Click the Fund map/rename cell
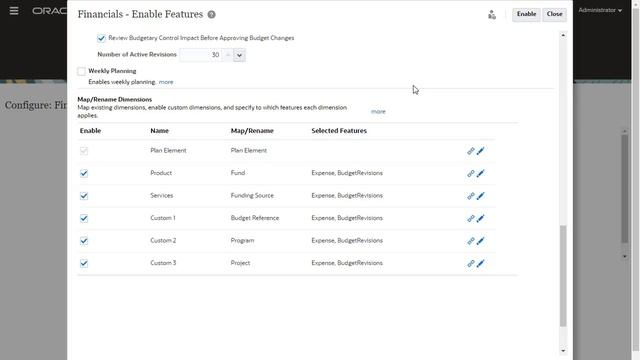The height and width of the screenshot is (360, 640). pos(238,173)
